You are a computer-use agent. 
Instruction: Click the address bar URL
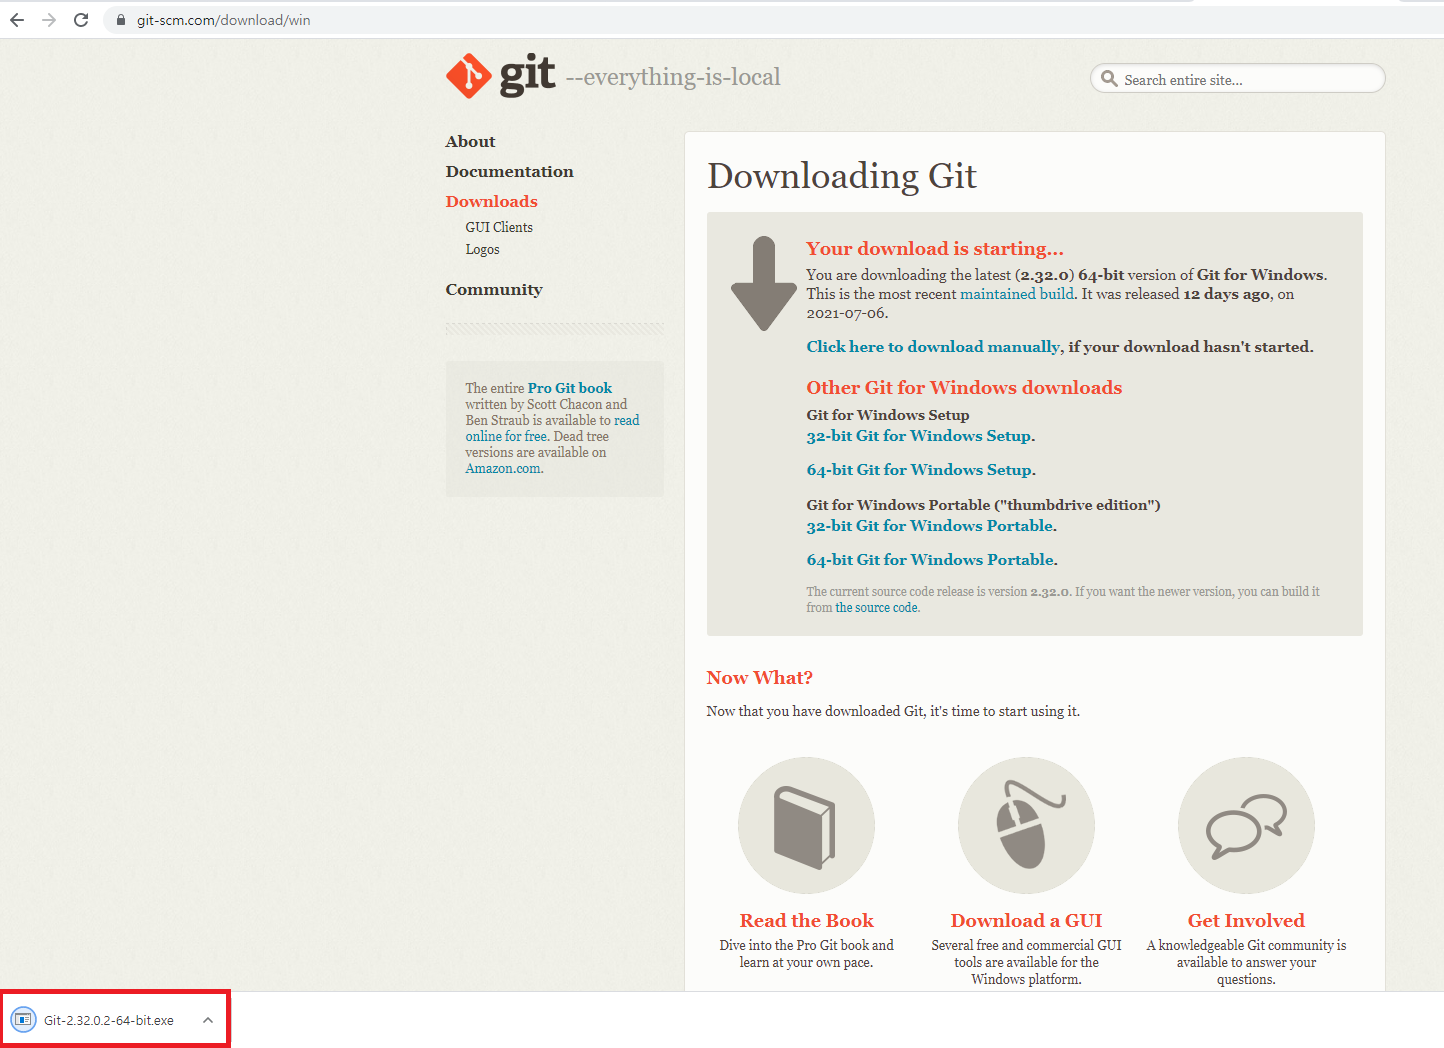224,20
